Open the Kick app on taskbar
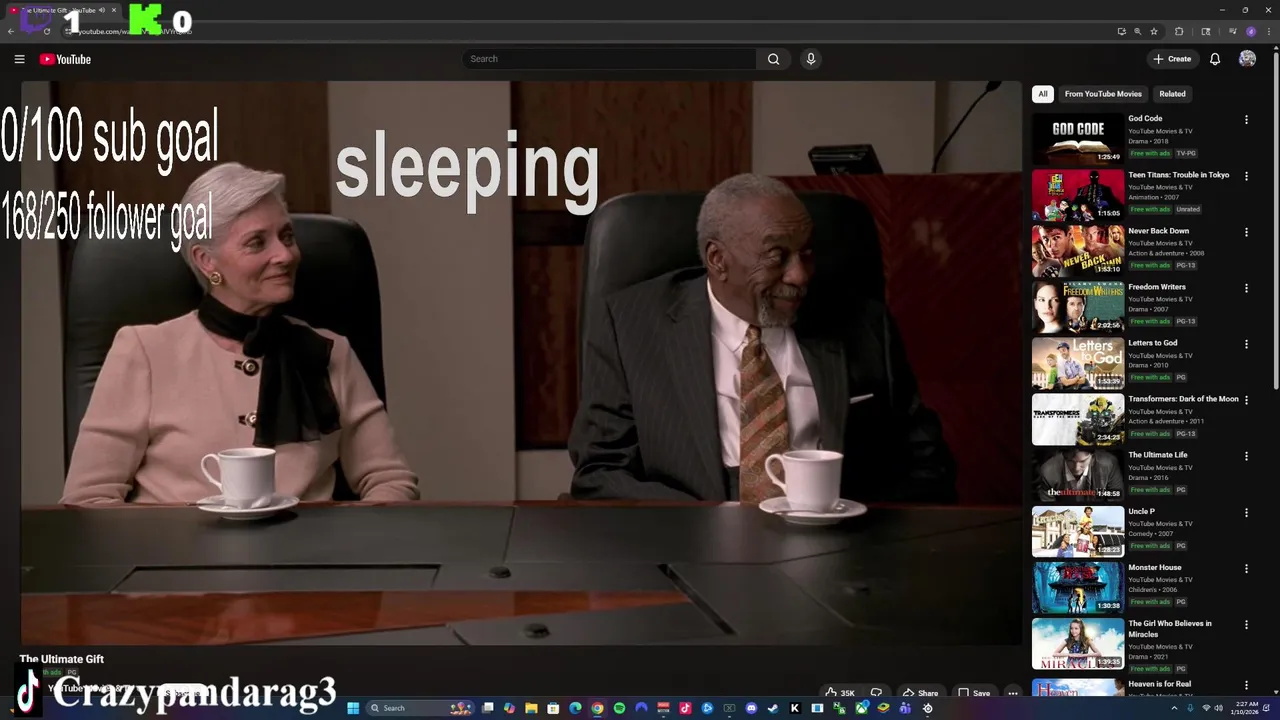This screenshot has height=720, width=1280. [x=794, y=708]
